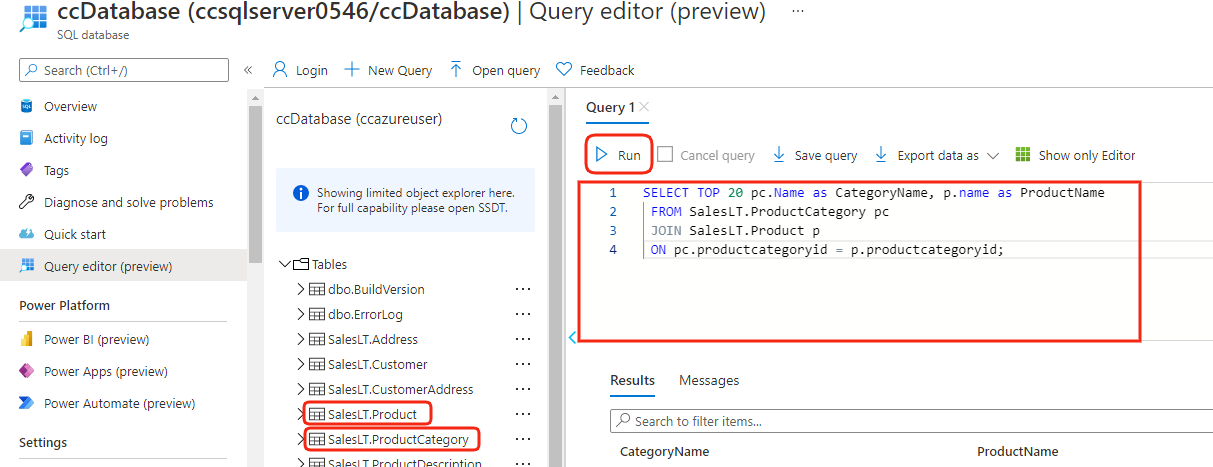Screen dimensions: 1213x467
Task: Click the Run play icon
Action: point(602,155)
